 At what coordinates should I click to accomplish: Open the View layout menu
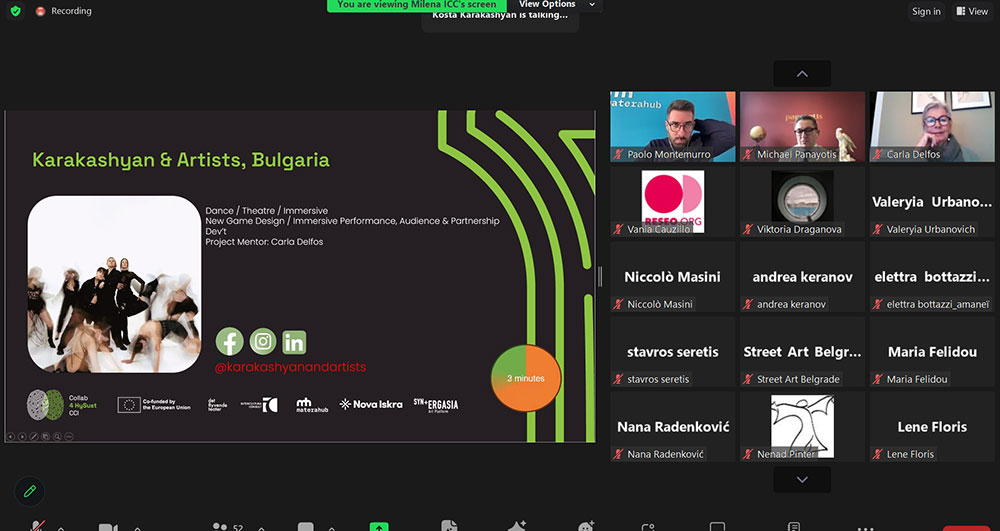point(972,11)
